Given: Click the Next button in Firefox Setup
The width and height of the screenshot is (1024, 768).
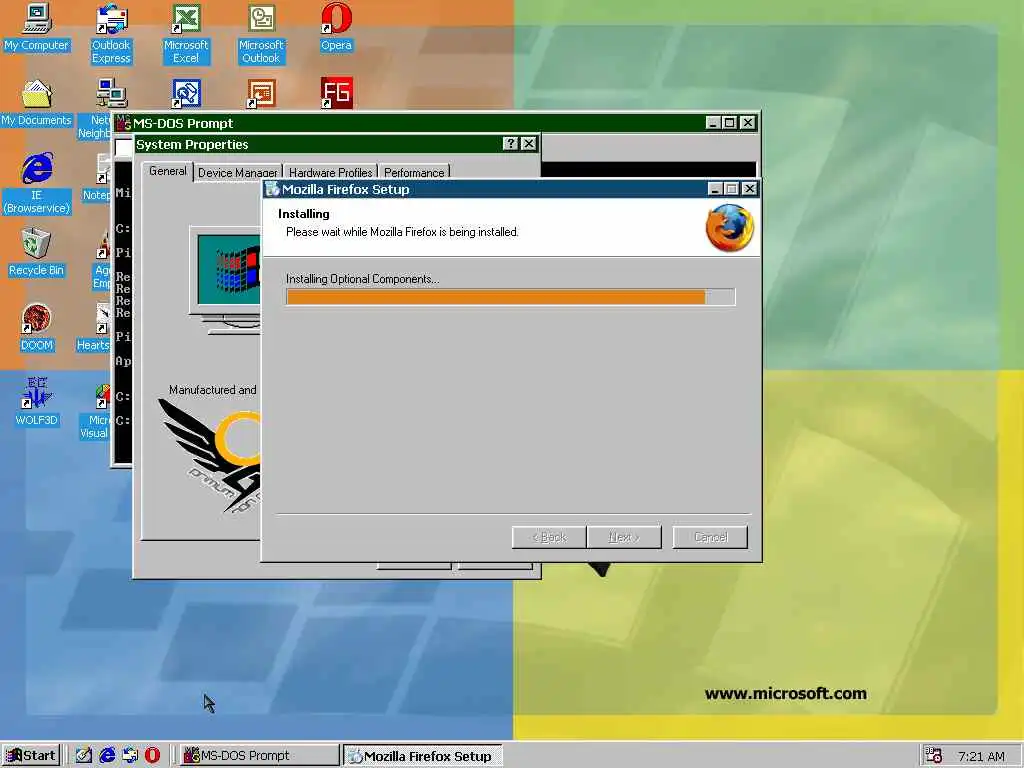Looking at the screenshot, I should pos(624,537).
